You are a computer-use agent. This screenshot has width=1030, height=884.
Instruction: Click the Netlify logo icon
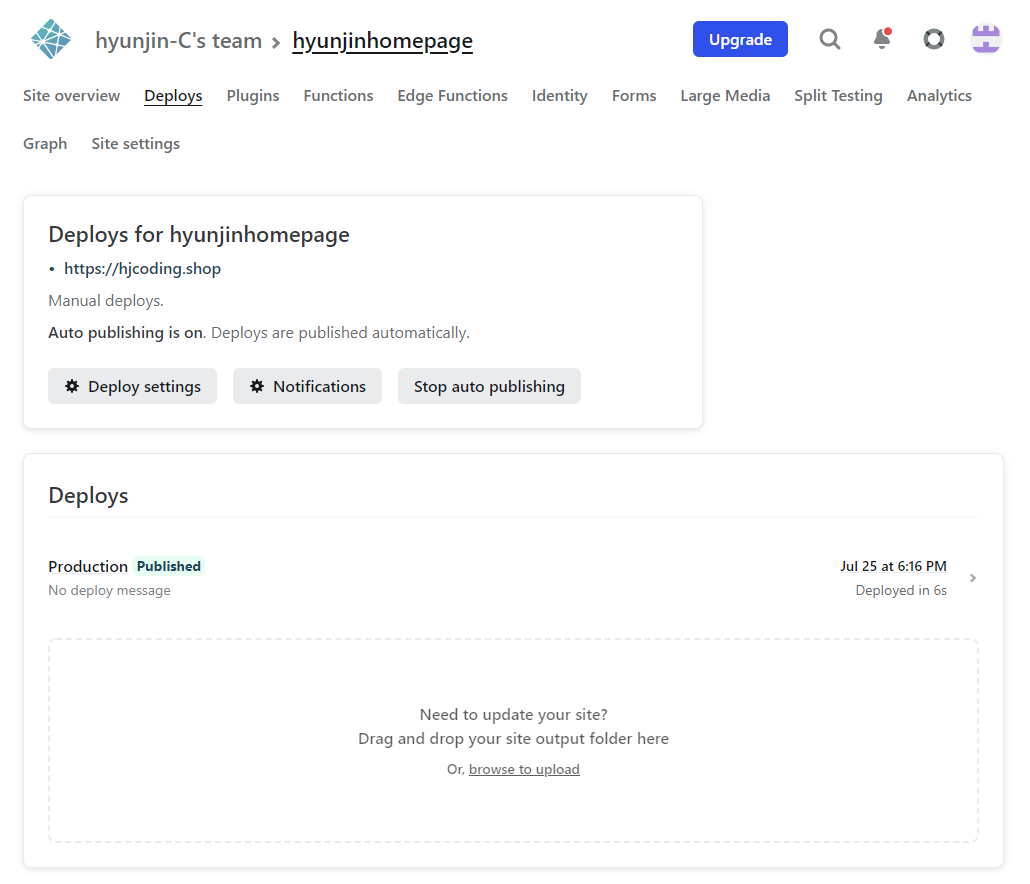point(51,39)
